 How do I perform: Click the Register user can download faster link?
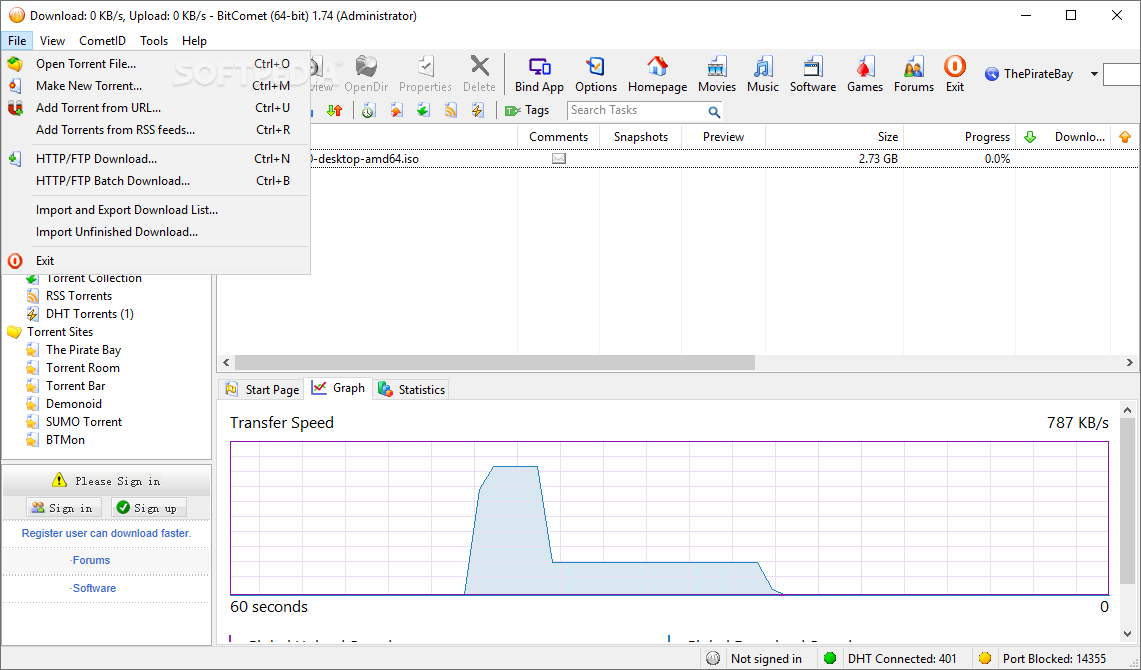click(106, 533)
